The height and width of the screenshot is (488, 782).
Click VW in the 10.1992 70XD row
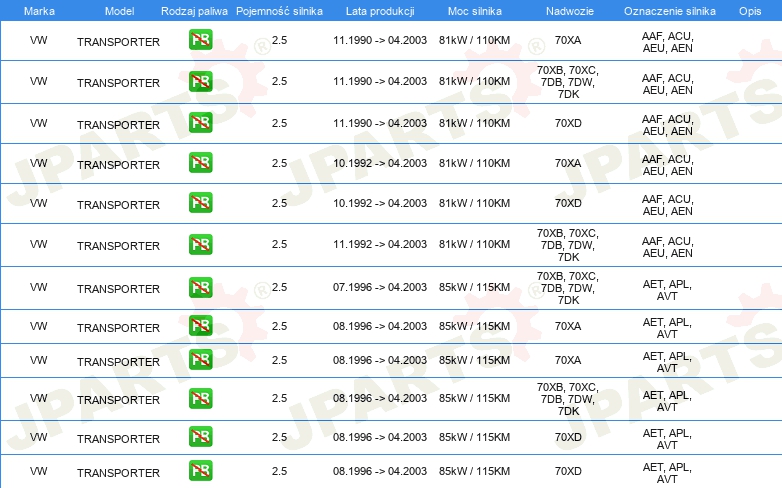point(38,203)
